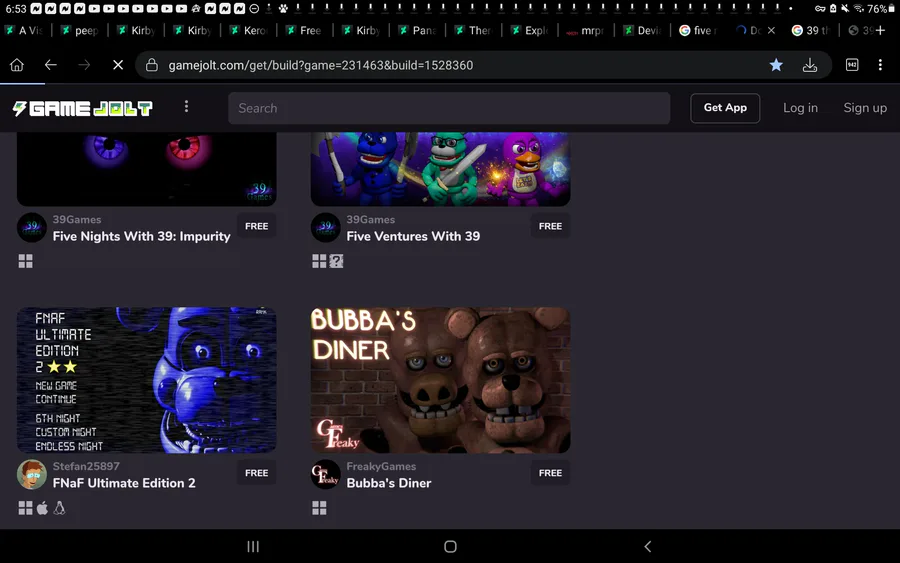Image resolution: width=900 pixels, height=563 pixels.
Task: Switch to the 'Kero' browser tab
Action: click(x=249, y=30)
